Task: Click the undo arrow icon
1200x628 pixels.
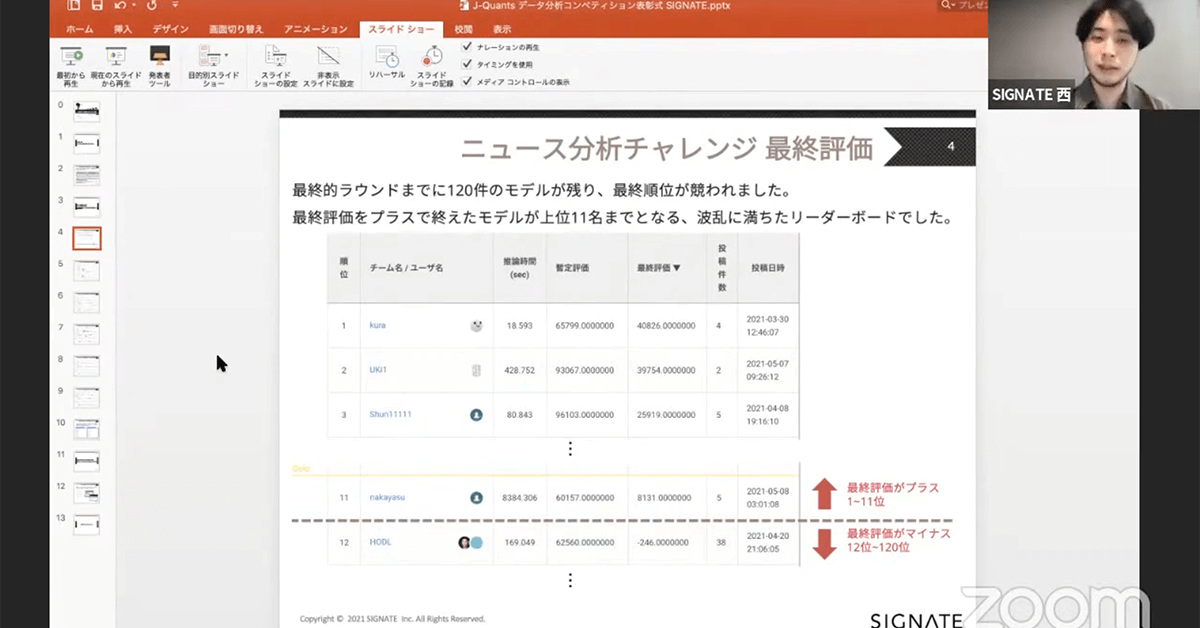Action: click(x=121, y=6)
